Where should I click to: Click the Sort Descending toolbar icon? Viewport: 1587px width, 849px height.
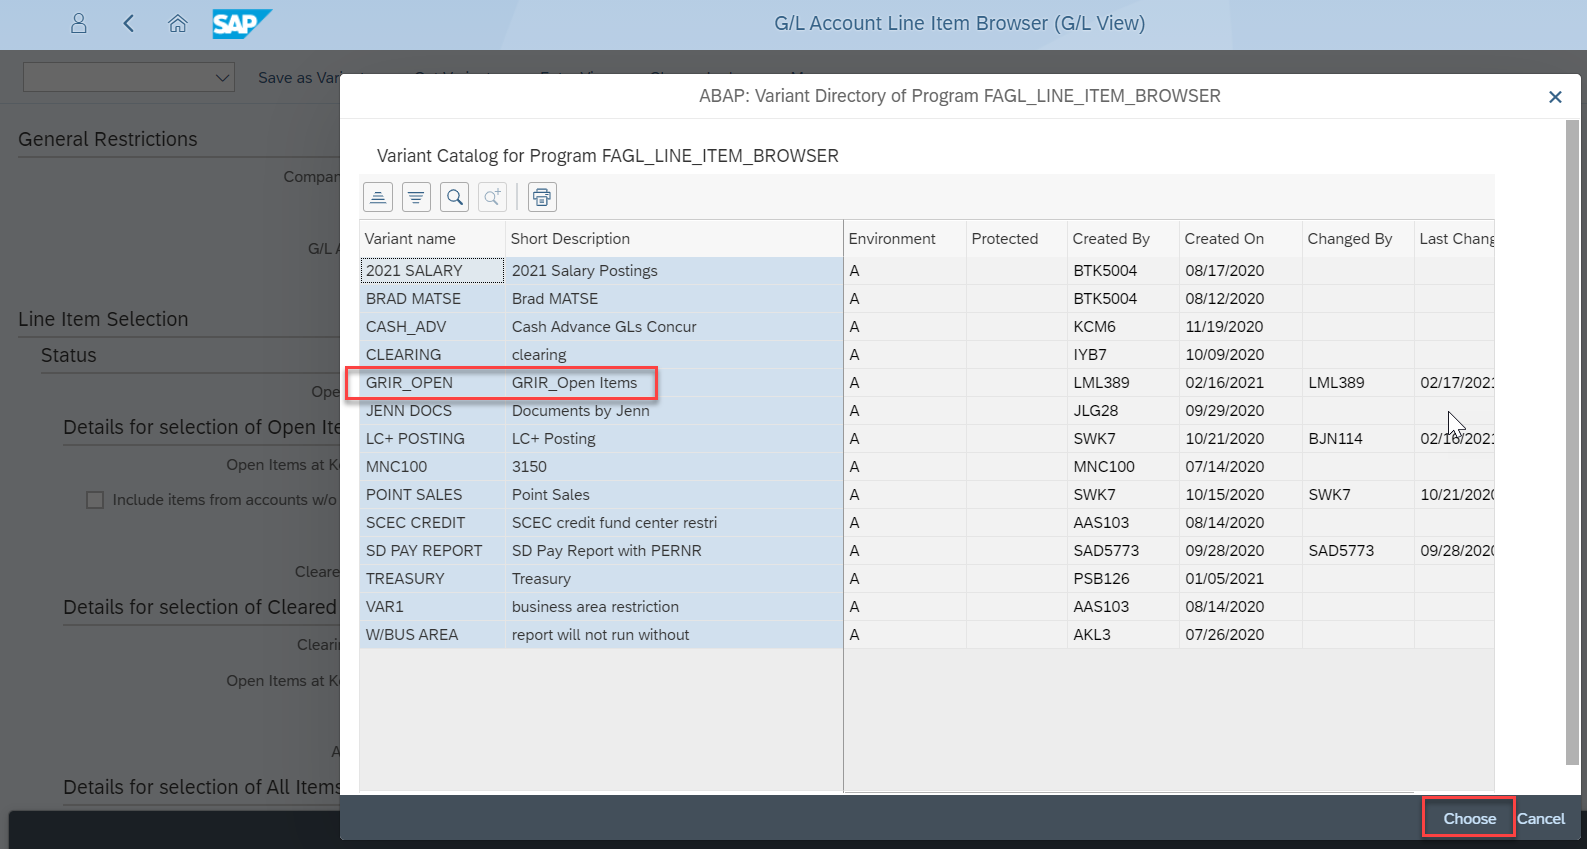pos(416,197)
